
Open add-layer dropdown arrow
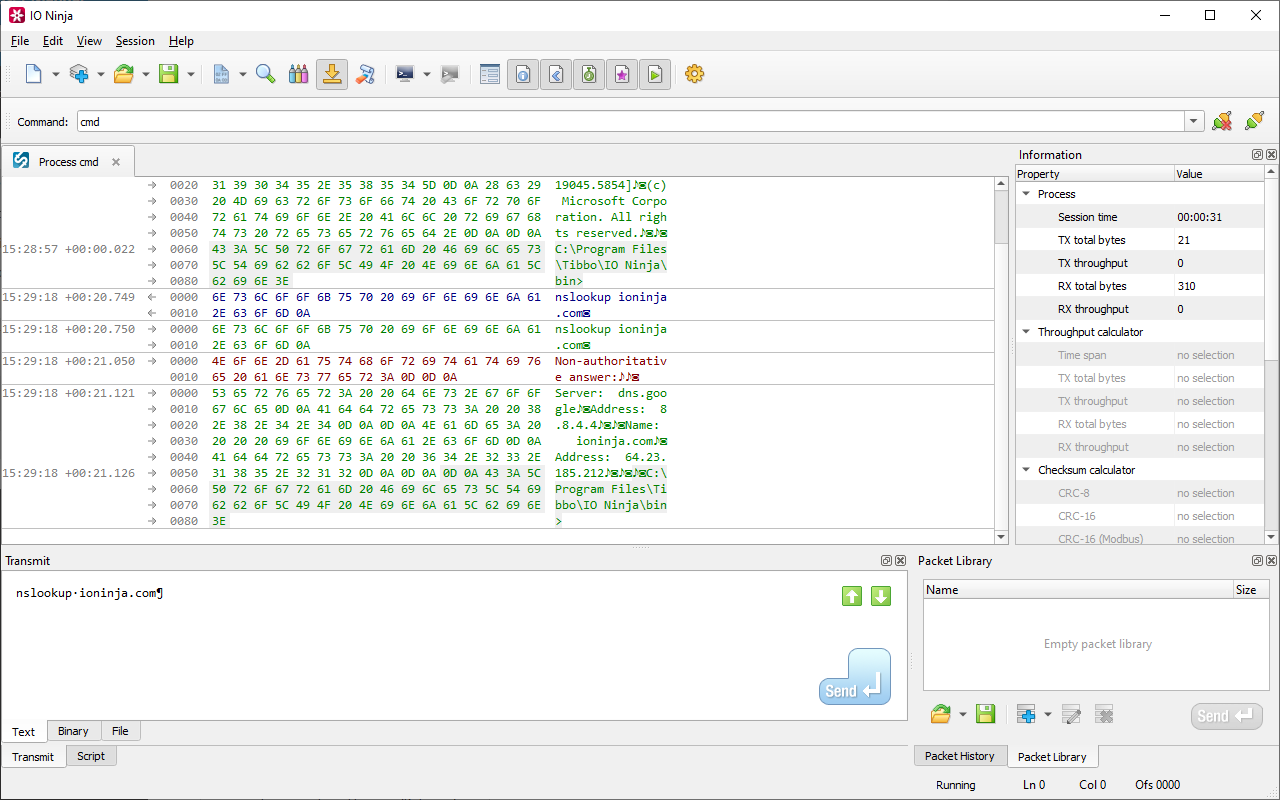point(100,74)
